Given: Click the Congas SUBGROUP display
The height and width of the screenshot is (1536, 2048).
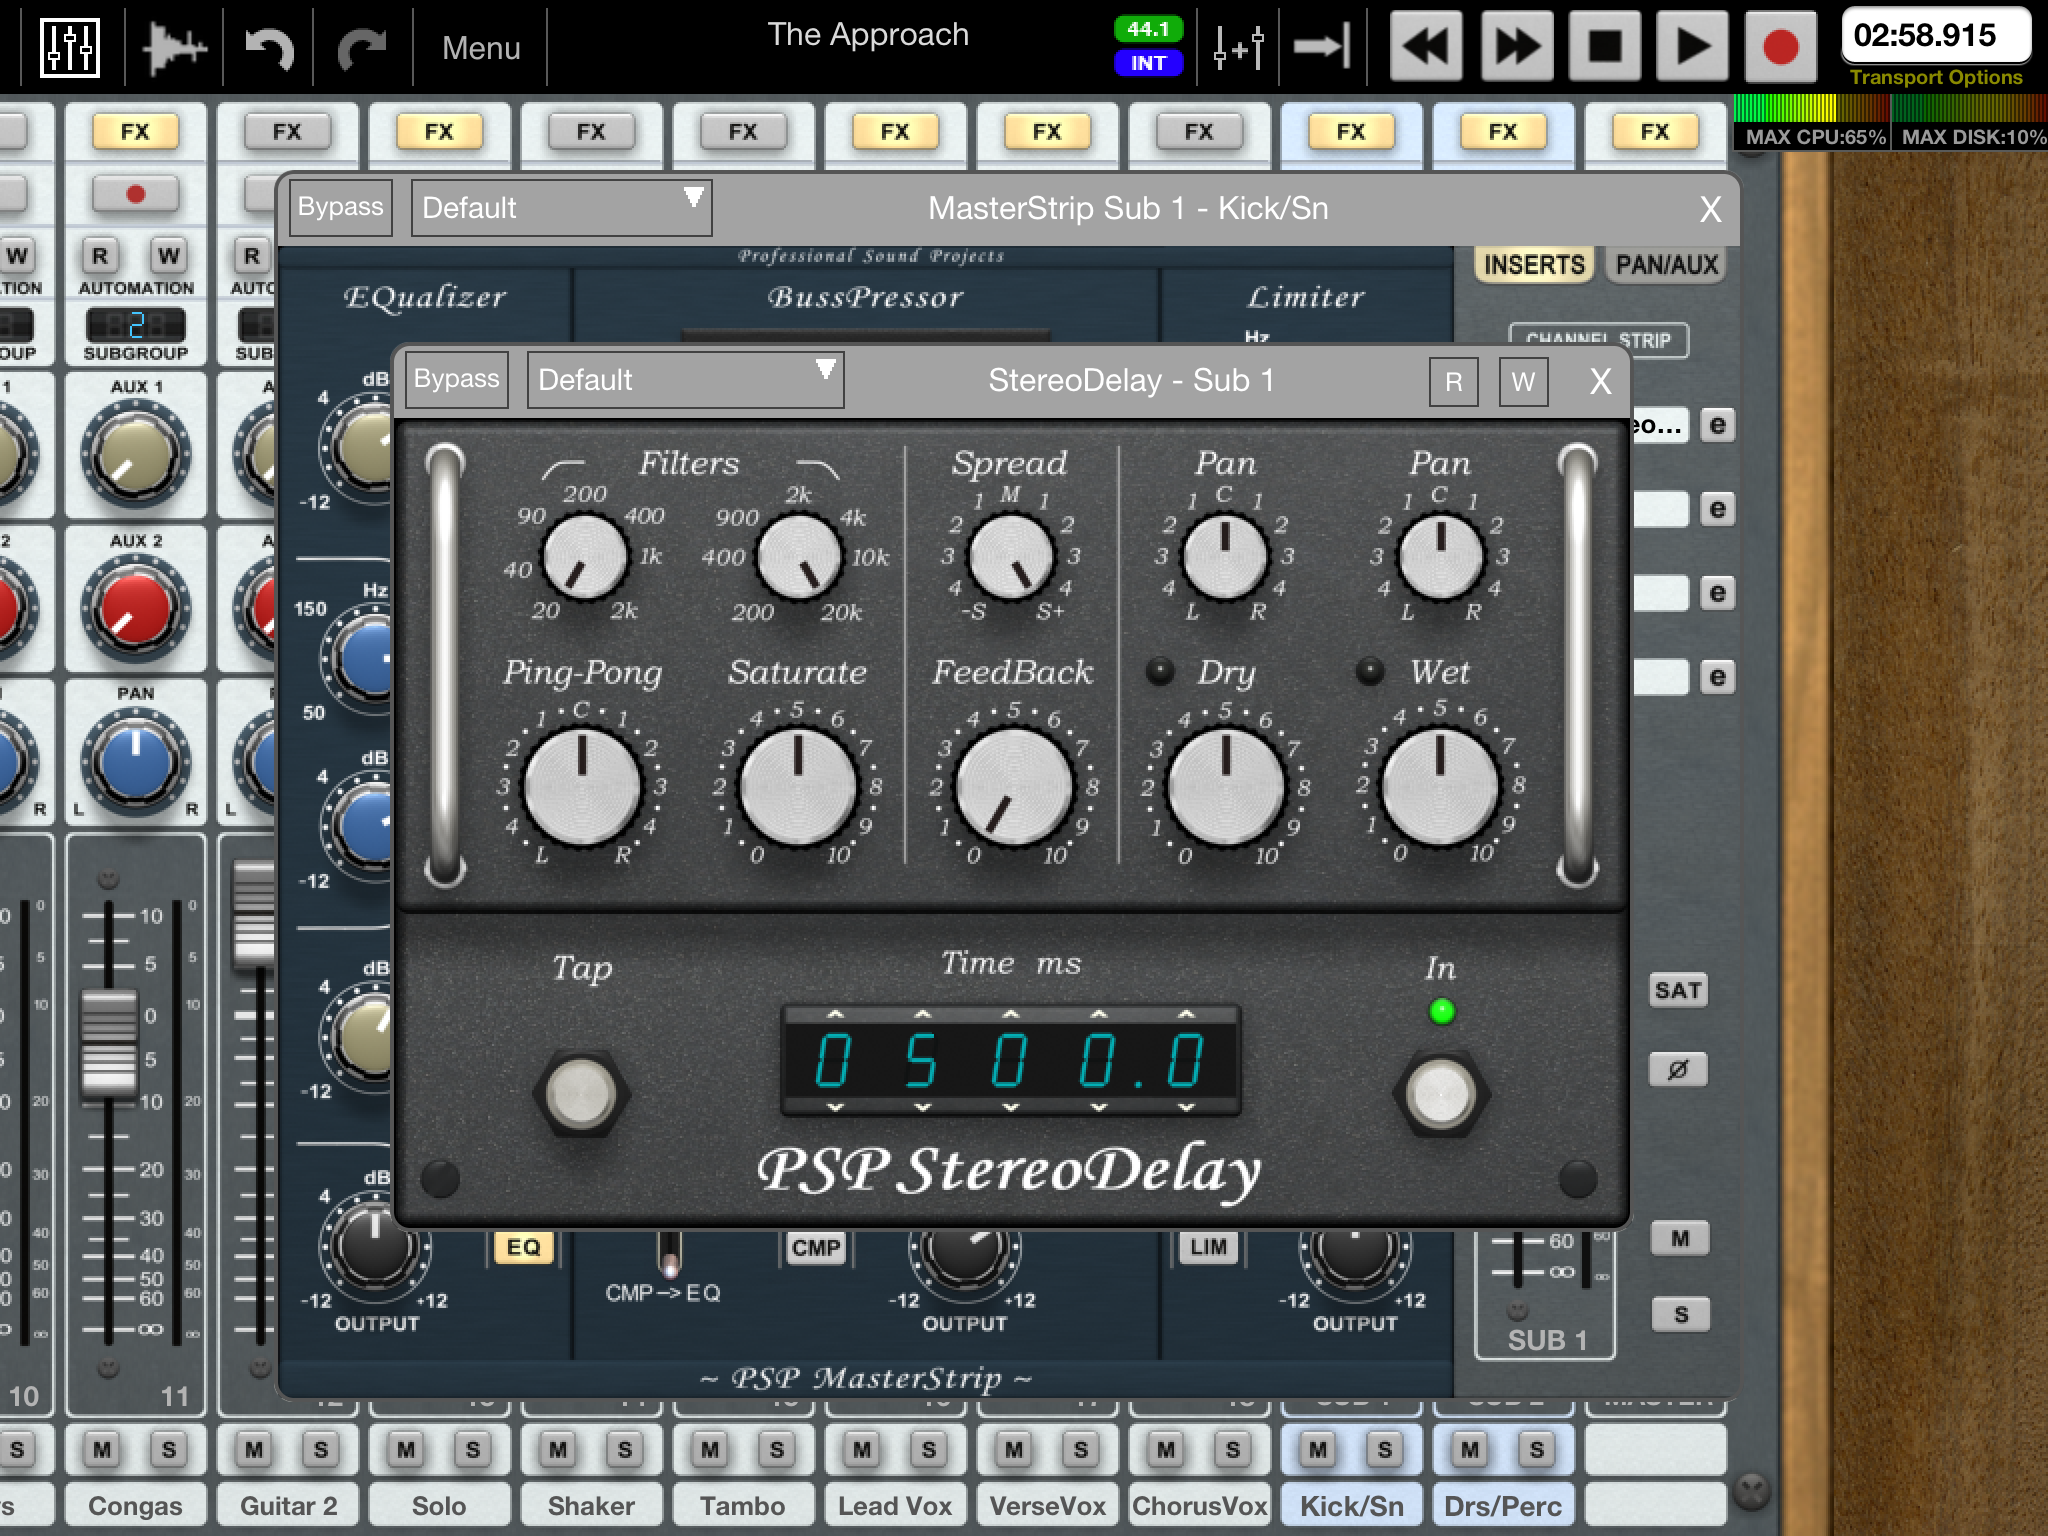Looking at the screenshot, I should pyautogui.click(x=135, y=326).
